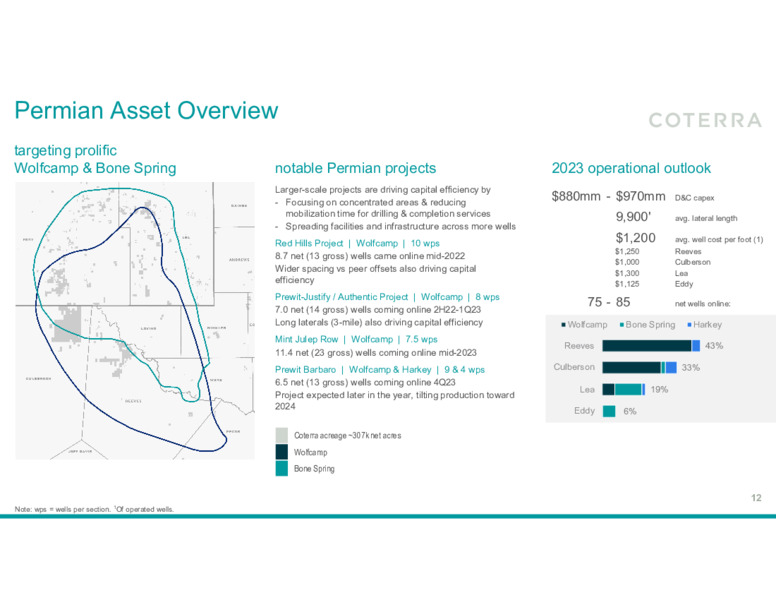Click the Eddy bar in the chart
This screenshot has height=600, width=776.
(x=609, y=411)
